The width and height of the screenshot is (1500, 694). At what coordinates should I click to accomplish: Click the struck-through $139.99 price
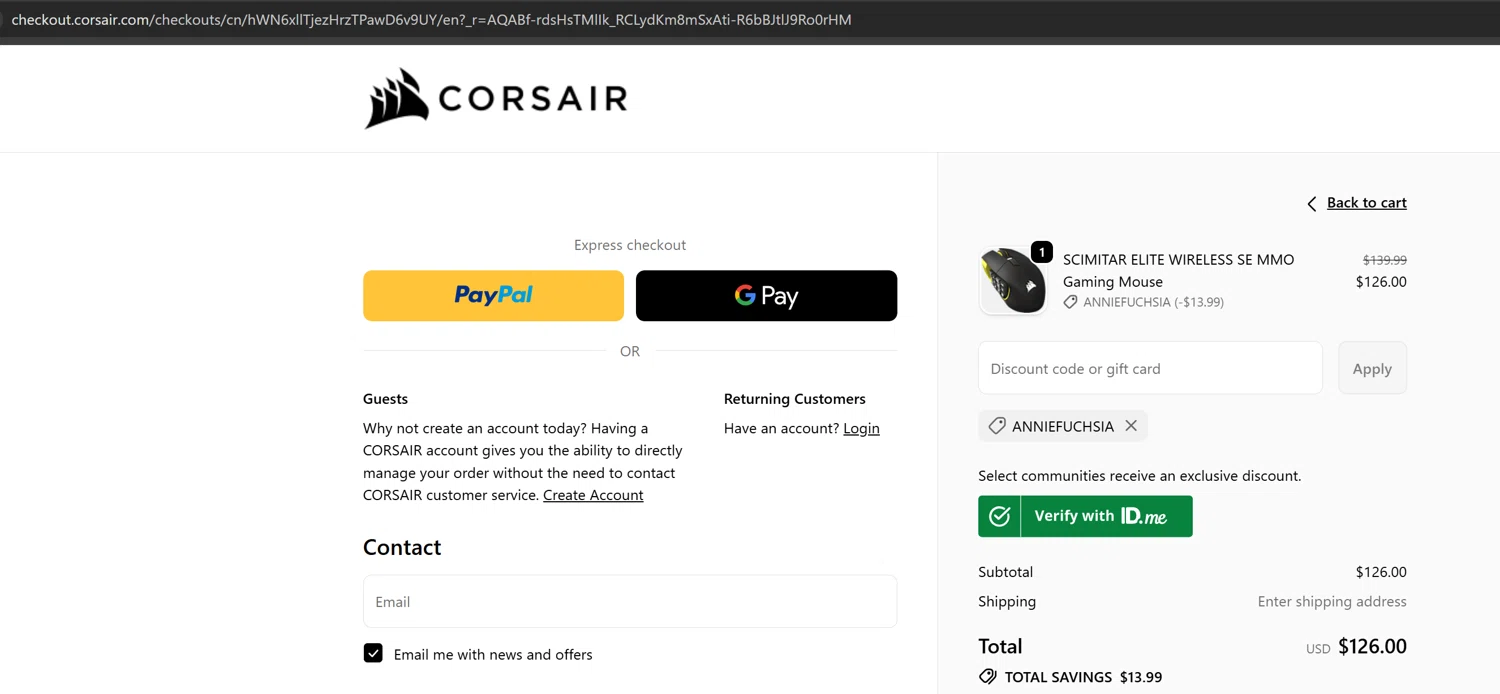click(1384, 260)
